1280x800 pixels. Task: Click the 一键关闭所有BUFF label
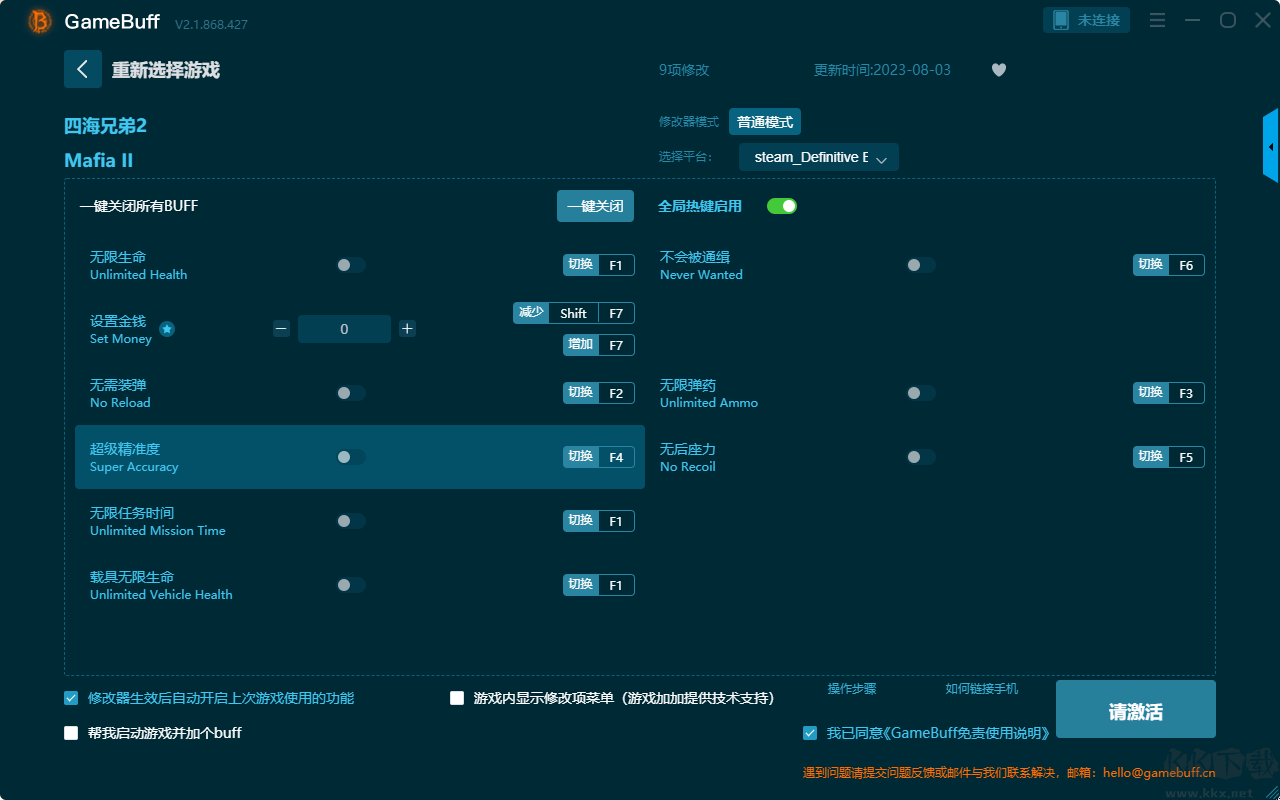point(139,206)
